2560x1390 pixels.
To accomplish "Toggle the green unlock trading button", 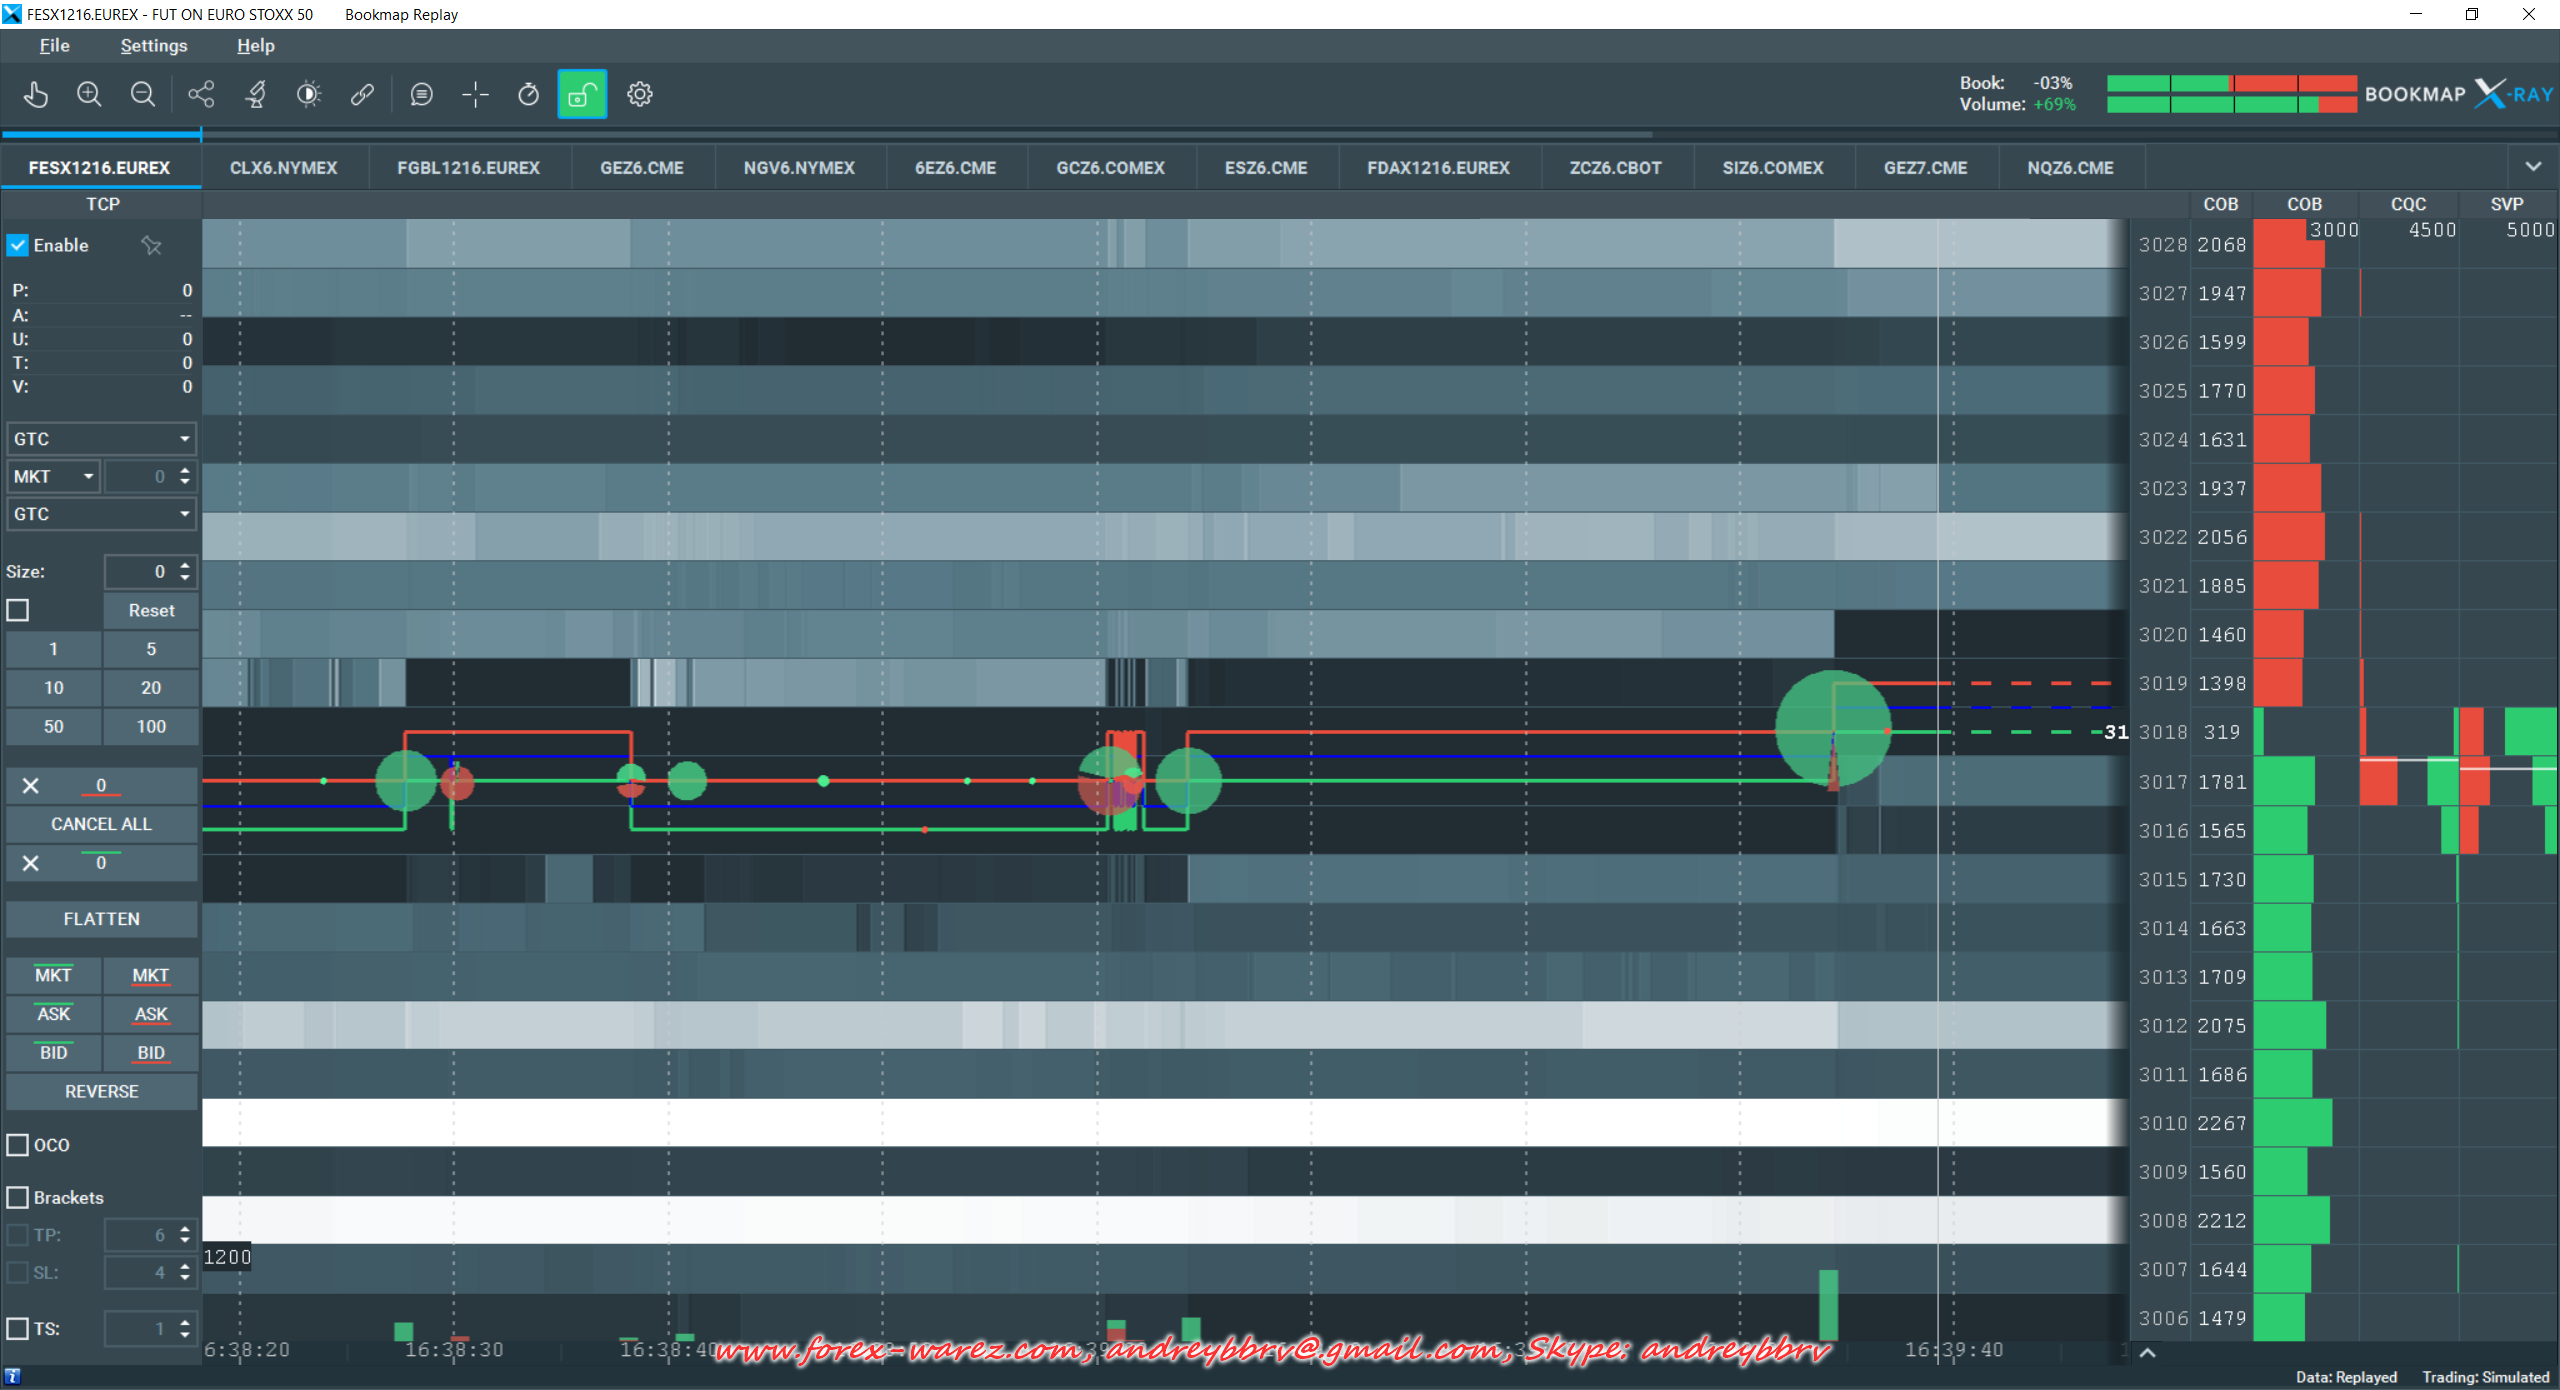I will (582, 94).
